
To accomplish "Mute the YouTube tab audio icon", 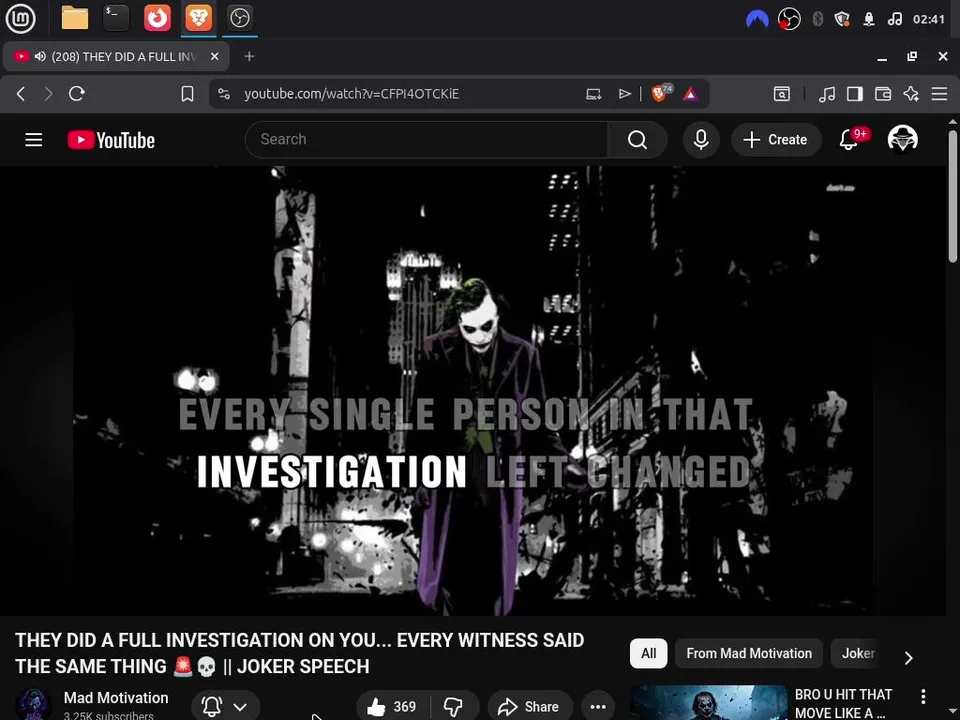I will pos(40,56).
